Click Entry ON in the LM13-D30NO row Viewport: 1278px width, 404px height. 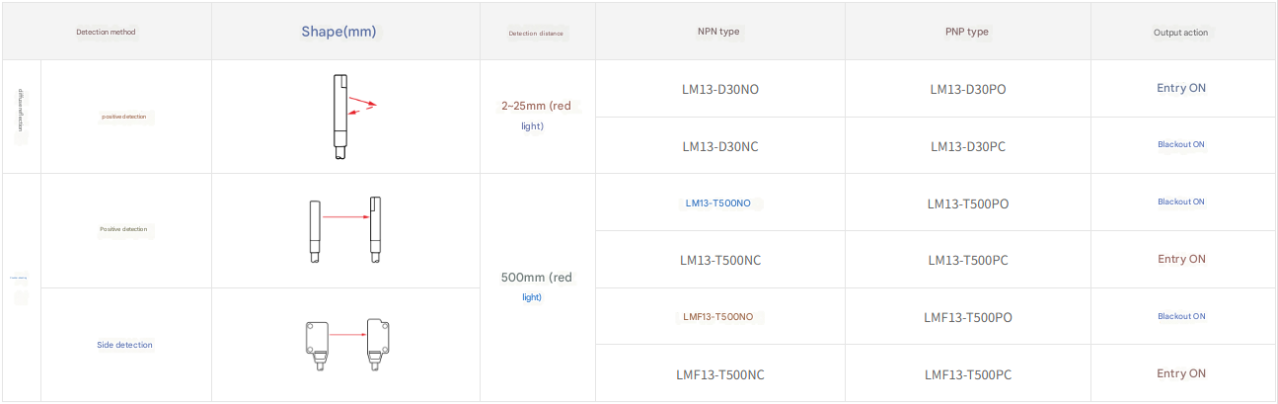1181,88
